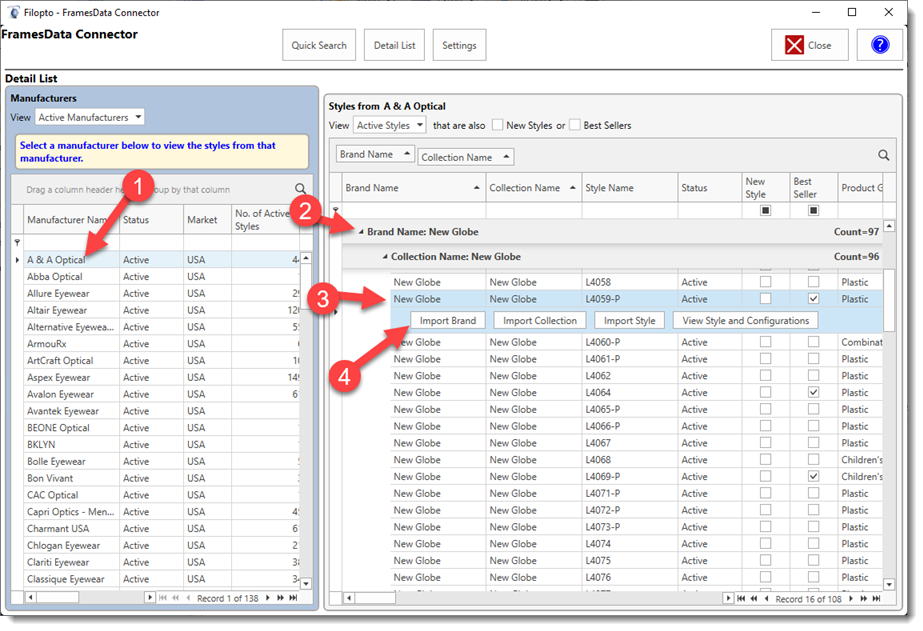
Task: Go to next page in Styles navigator
Action: (864, 599)
